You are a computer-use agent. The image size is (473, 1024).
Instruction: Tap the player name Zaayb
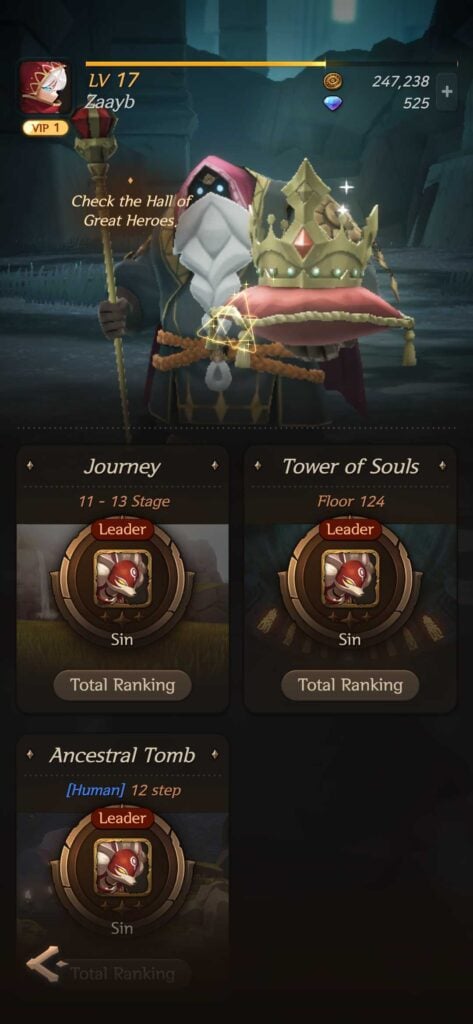(111, 103)
